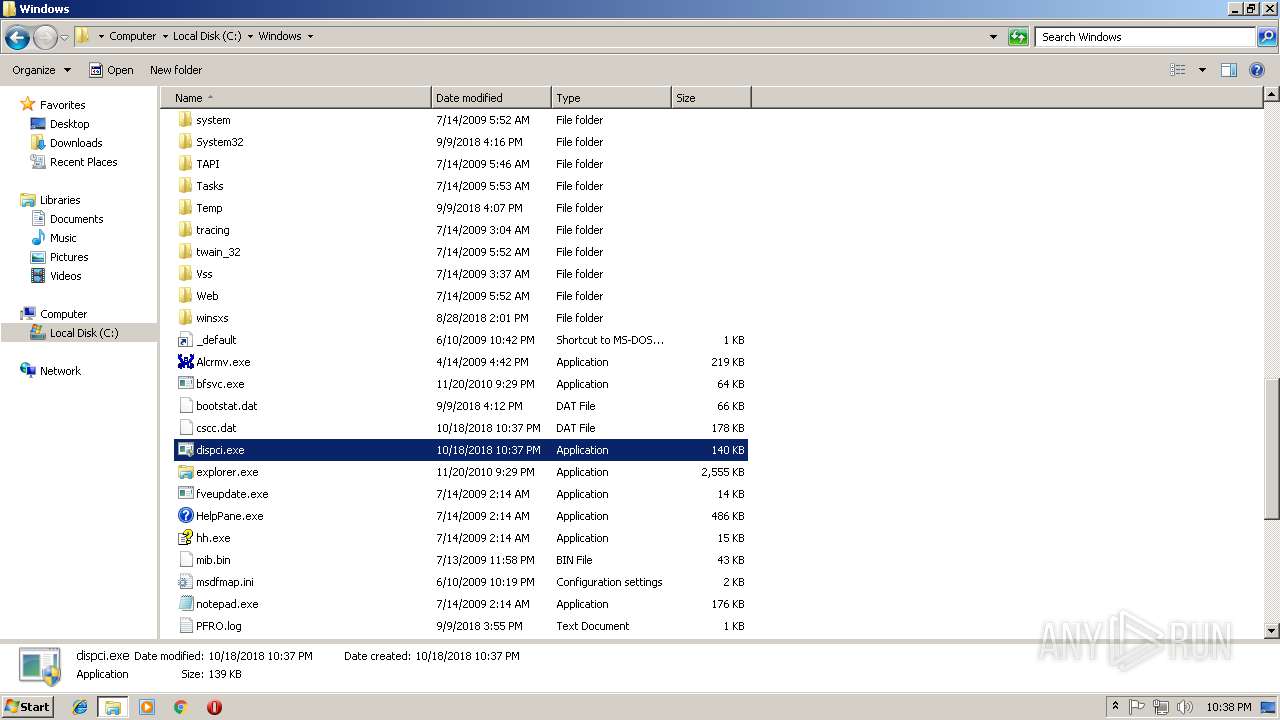
Task: Select the fveupdate.exe icon
Action: pyautogui.click(x=185, y=494)
